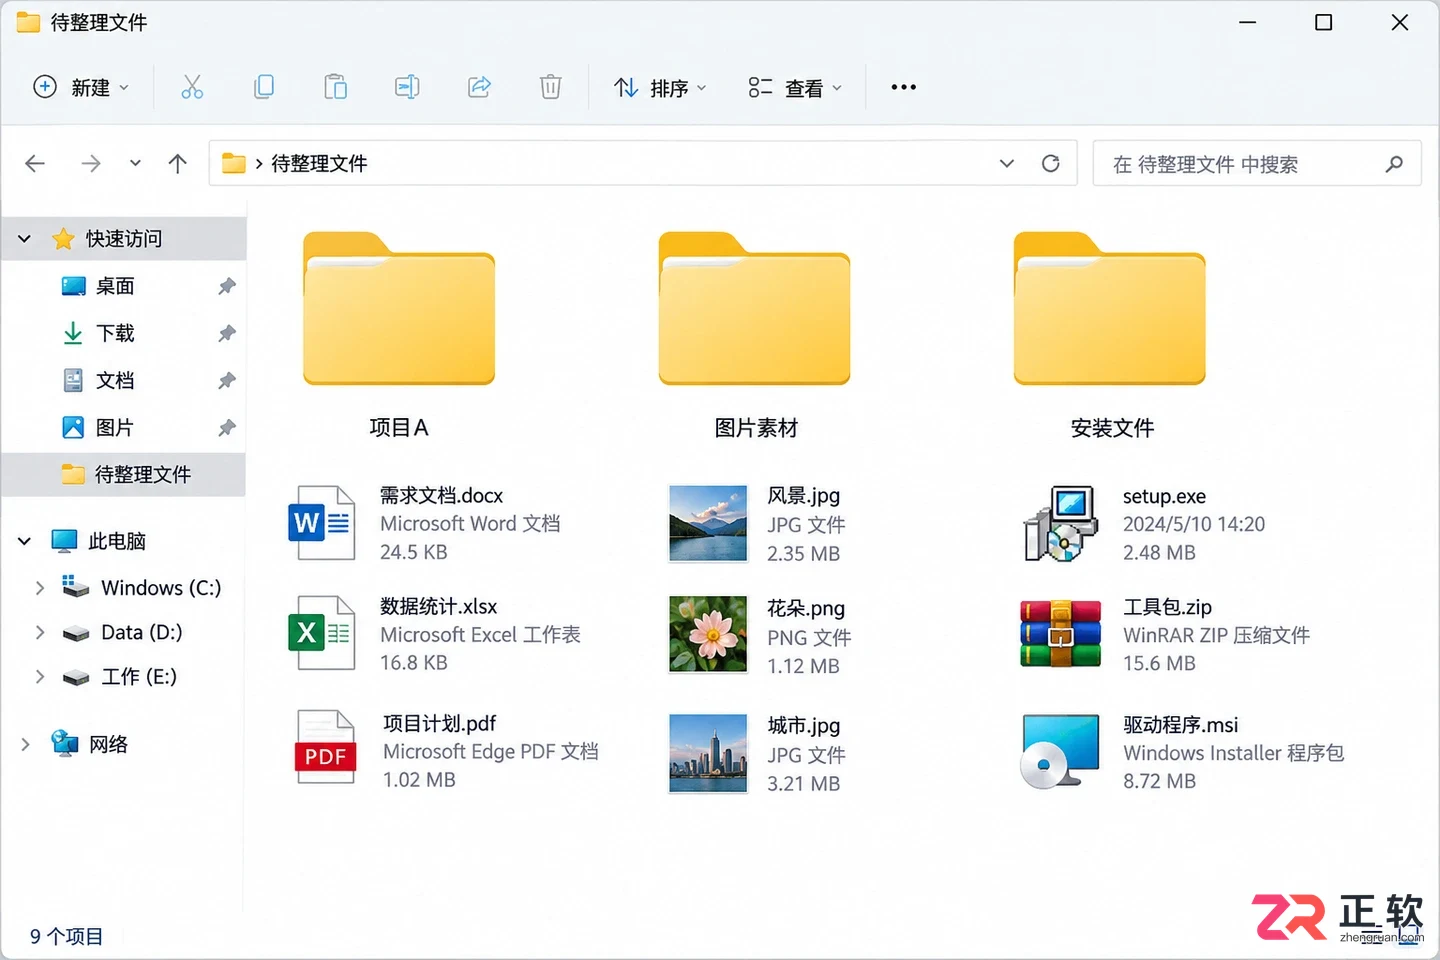Select the PDF icon of 项目计划.pdf
Viewport: 1440px width, 960px height.
click(x=325, y=747)
